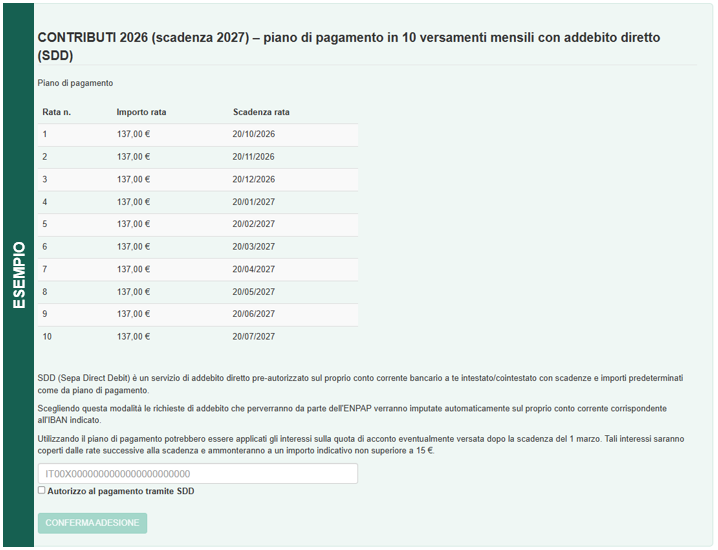The height and width of the screenshot is (550, 718).
Task: Click the due date 20/01/2027
Action: [254, 202]
